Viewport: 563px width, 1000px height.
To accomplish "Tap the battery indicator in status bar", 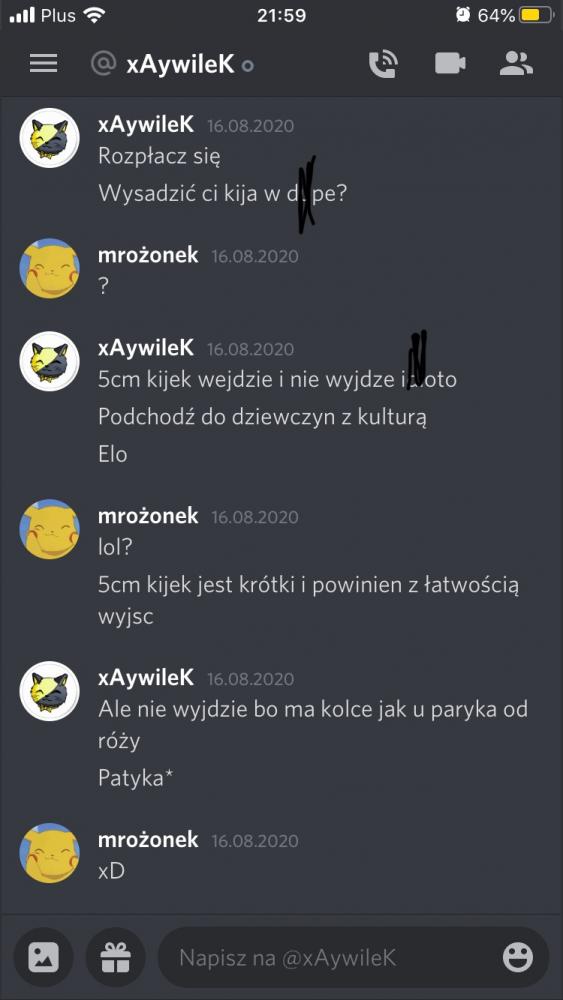I will coord(534,15).
